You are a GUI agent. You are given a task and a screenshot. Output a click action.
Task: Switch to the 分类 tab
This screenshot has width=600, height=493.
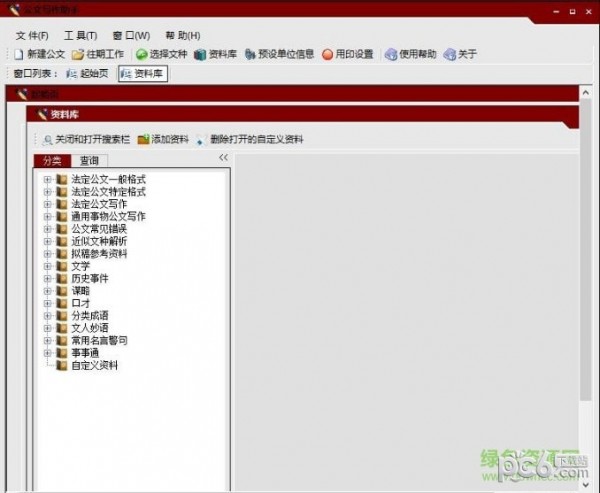click(52, 161)
